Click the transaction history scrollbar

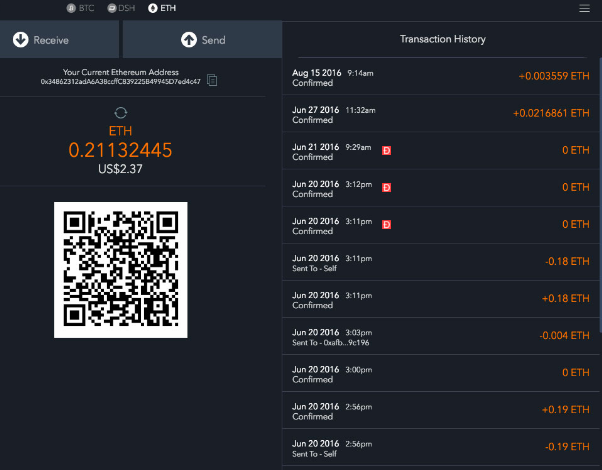click(600, 195)
